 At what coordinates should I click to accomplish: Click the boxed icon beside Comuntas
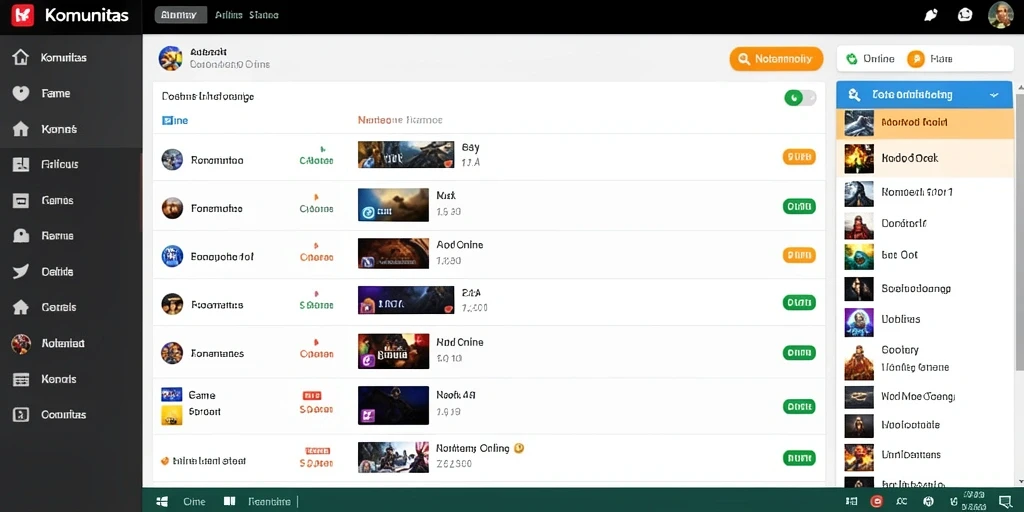click(21, 415)
